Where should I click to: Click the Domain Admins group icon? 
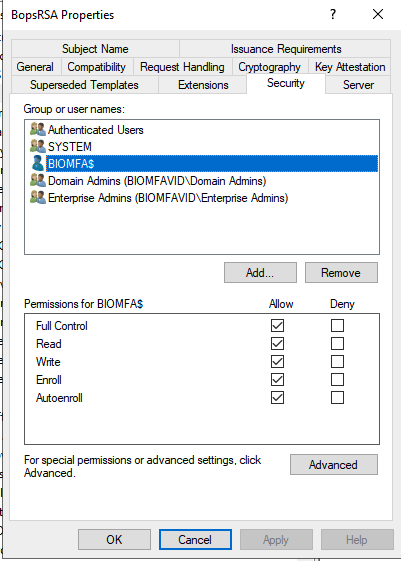[38, 180]
